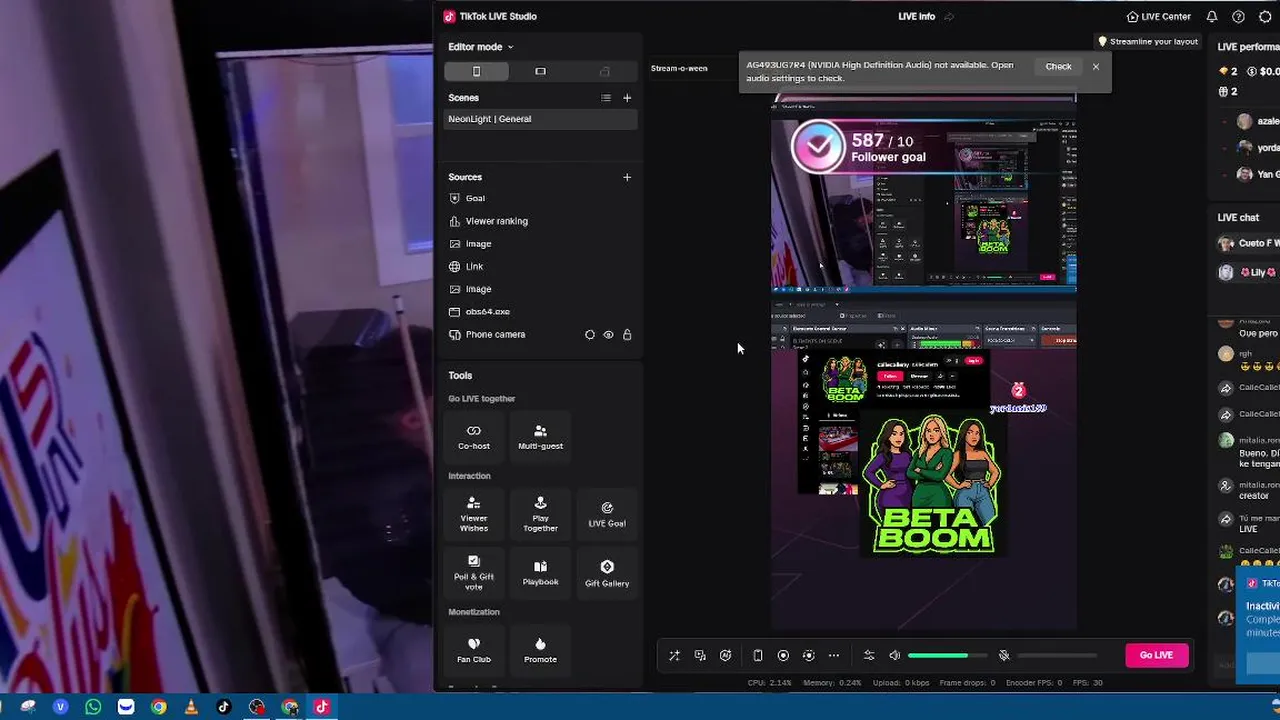Toggle Phone camera lock icon

pyautogui.click(x=627, y=335)
